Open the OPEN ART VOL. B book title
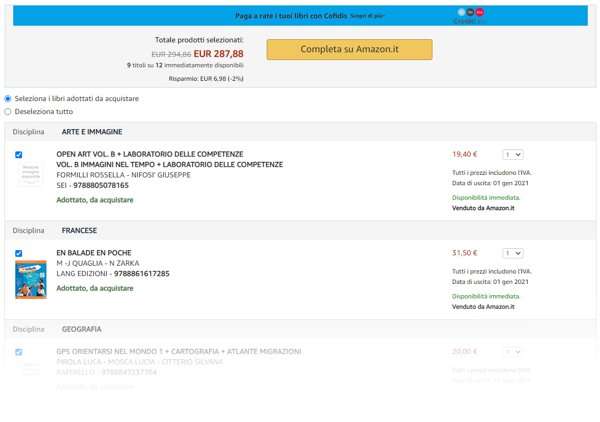Viewport: 600px width, 422px height. [x=170, y=159]
